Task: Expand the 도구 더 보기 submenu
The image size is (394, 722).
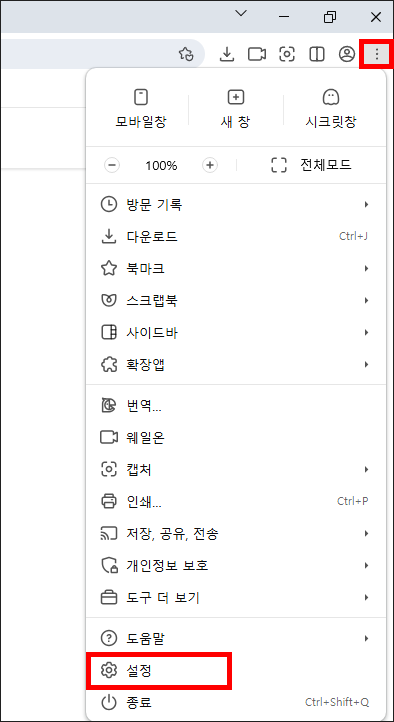Action: [x=236, y=598]
